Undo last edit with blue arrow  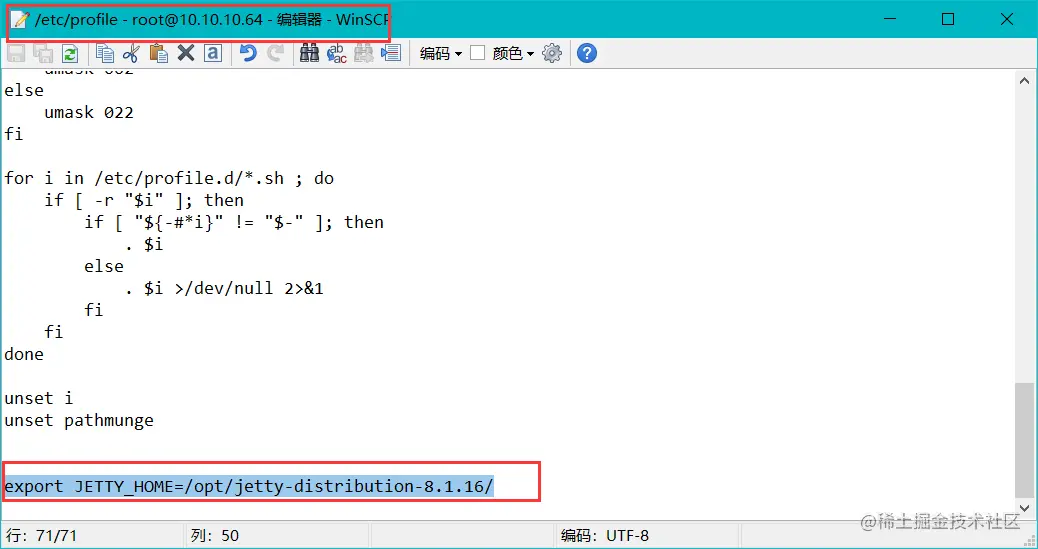point(248,53)
